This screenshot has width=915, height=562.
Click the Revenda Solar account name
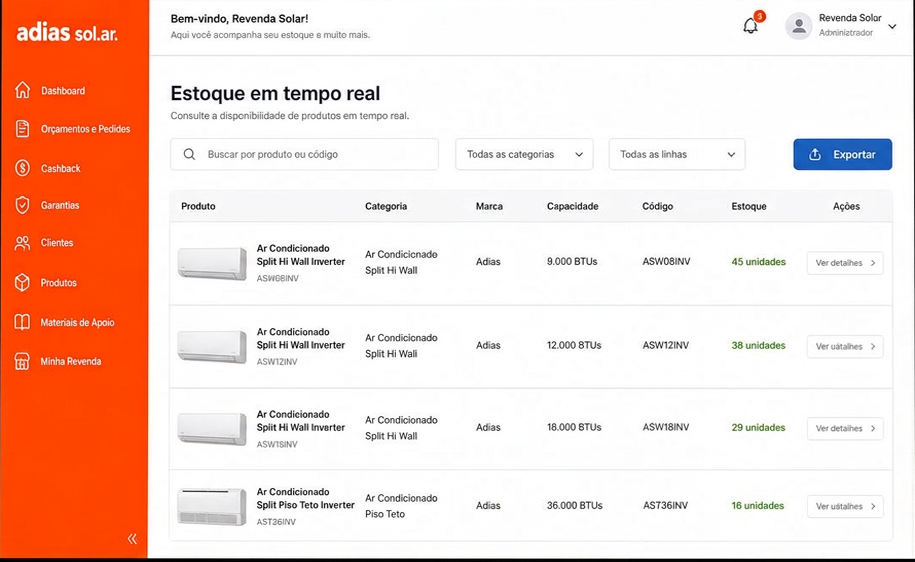(850, 18)
